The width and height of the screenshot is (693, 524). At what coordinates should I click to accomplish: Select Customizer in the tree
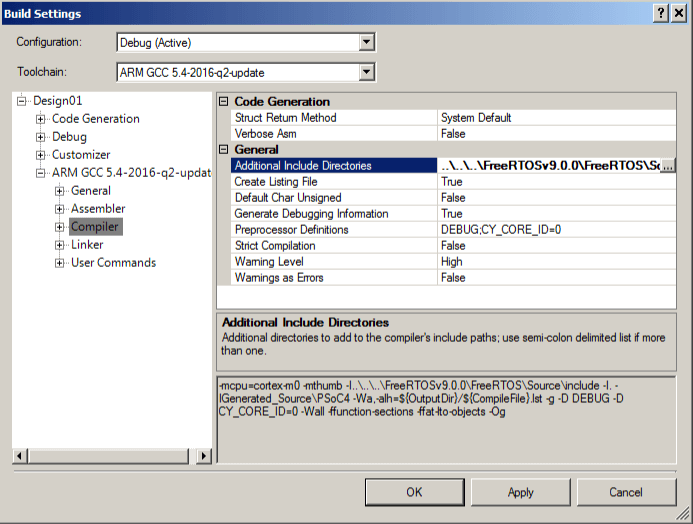coord(81,155)
